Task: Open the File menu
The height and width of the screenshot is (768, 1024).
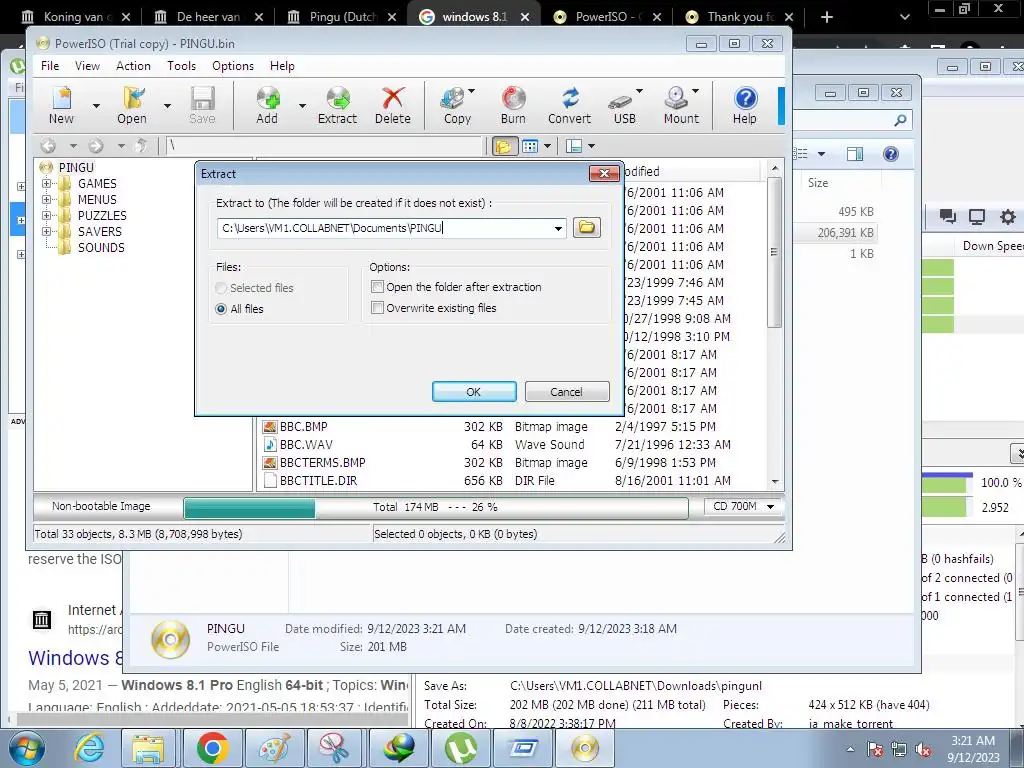Action: click(x=50, y=66)
